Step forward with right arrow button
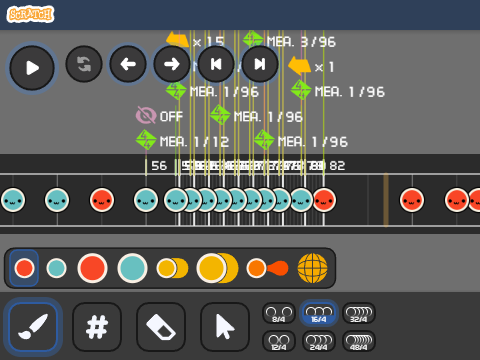Screen dimensions: 480x360 pos(172,64)
